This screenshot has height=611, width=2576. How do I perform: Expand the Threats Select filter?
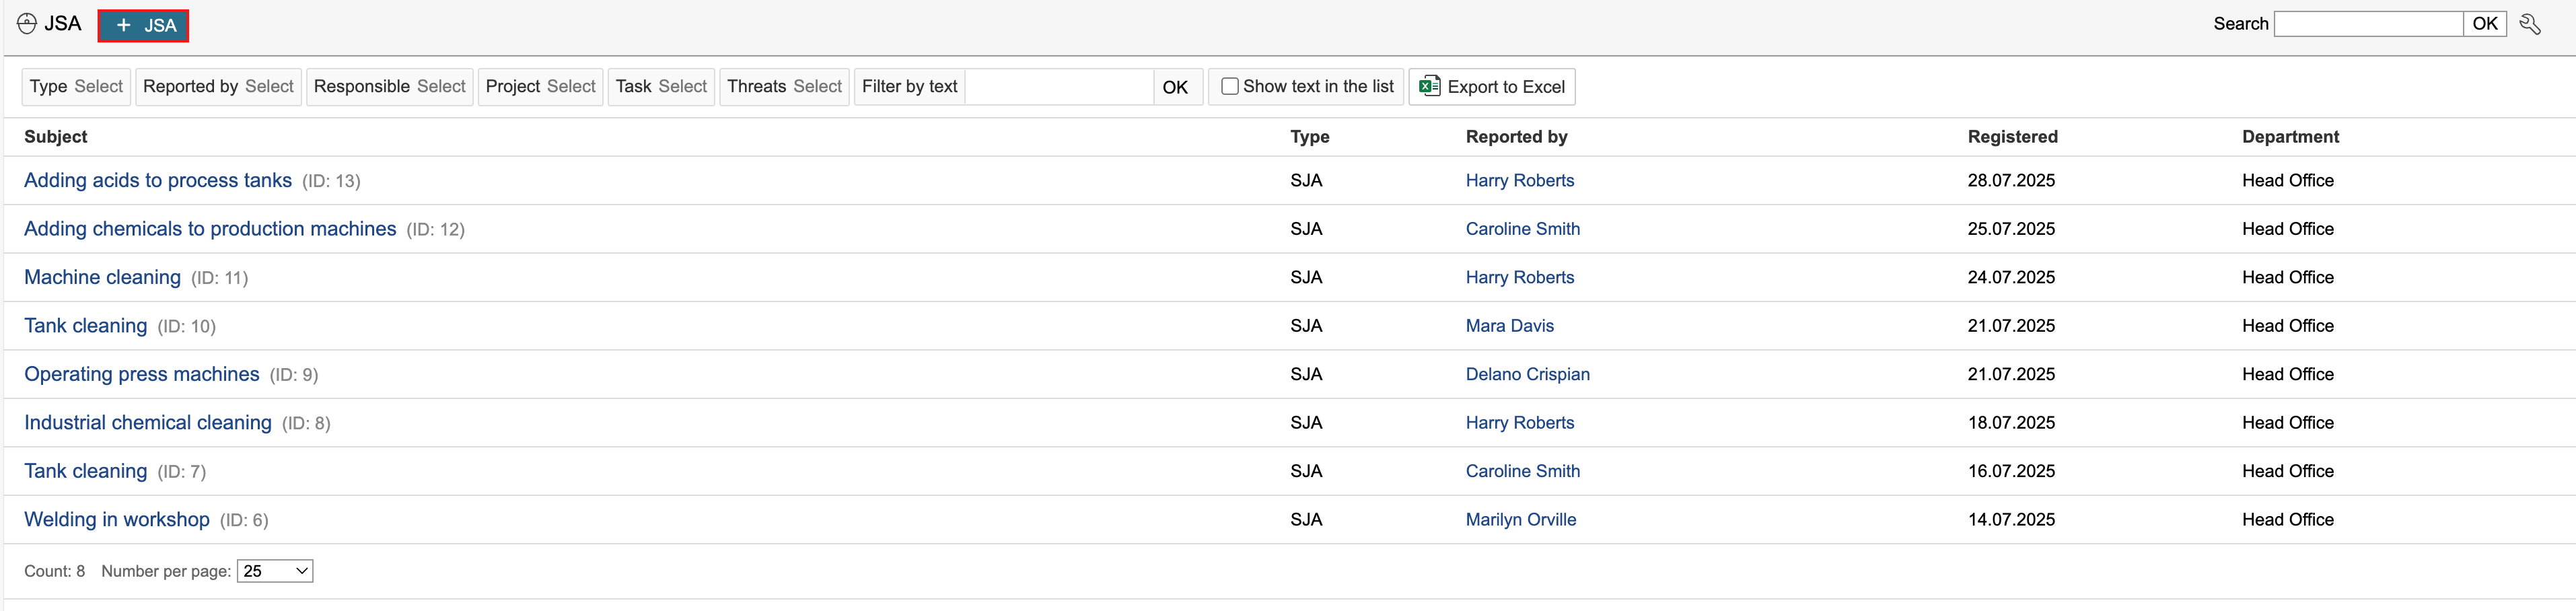coord(784,86)
